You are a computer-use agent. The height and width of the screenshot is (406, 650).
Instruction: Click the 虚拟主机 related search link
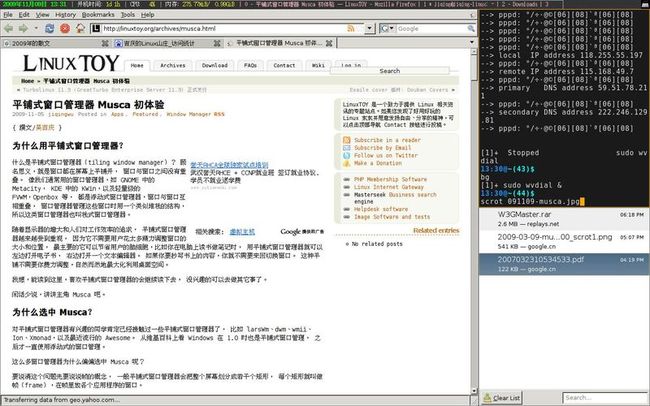point(243,232)
